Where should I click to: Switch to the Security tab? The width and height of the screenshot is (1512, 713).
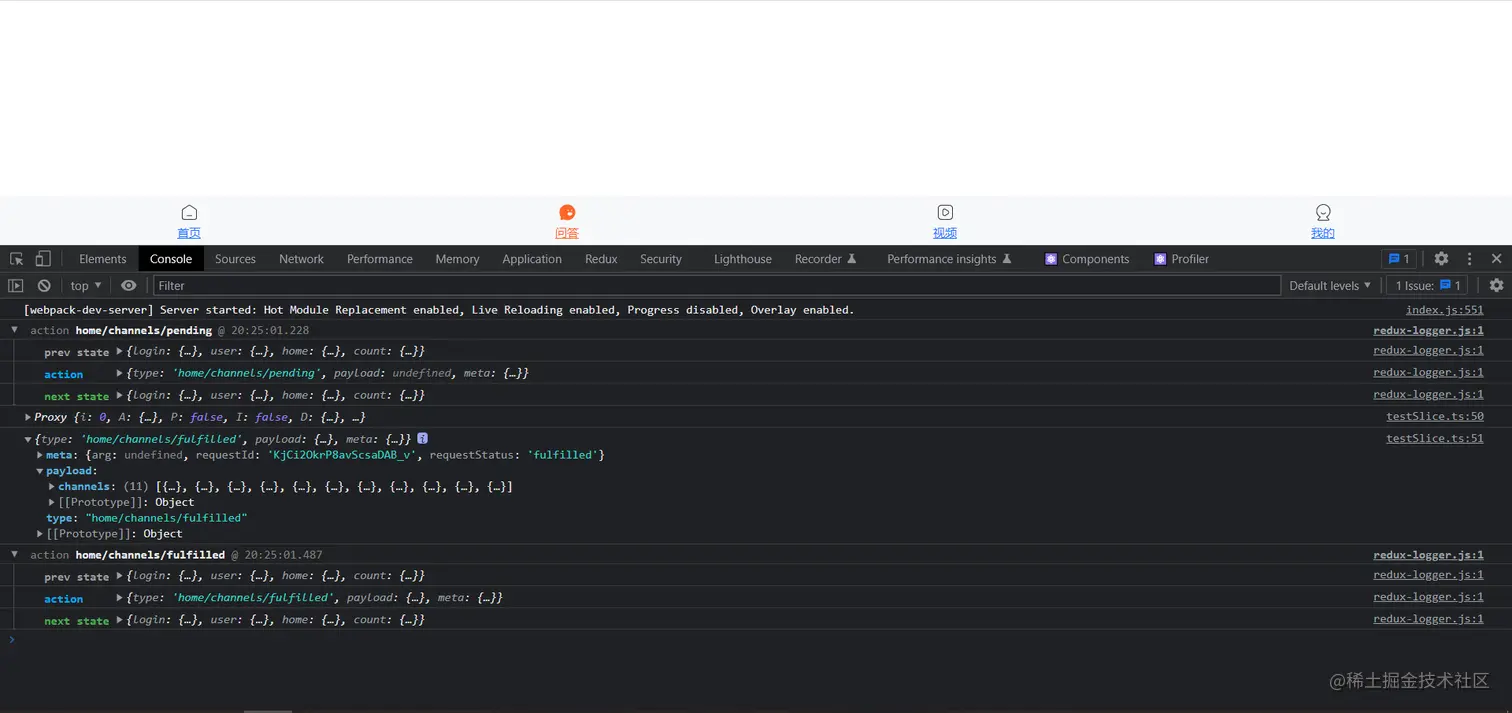point(661,259)
